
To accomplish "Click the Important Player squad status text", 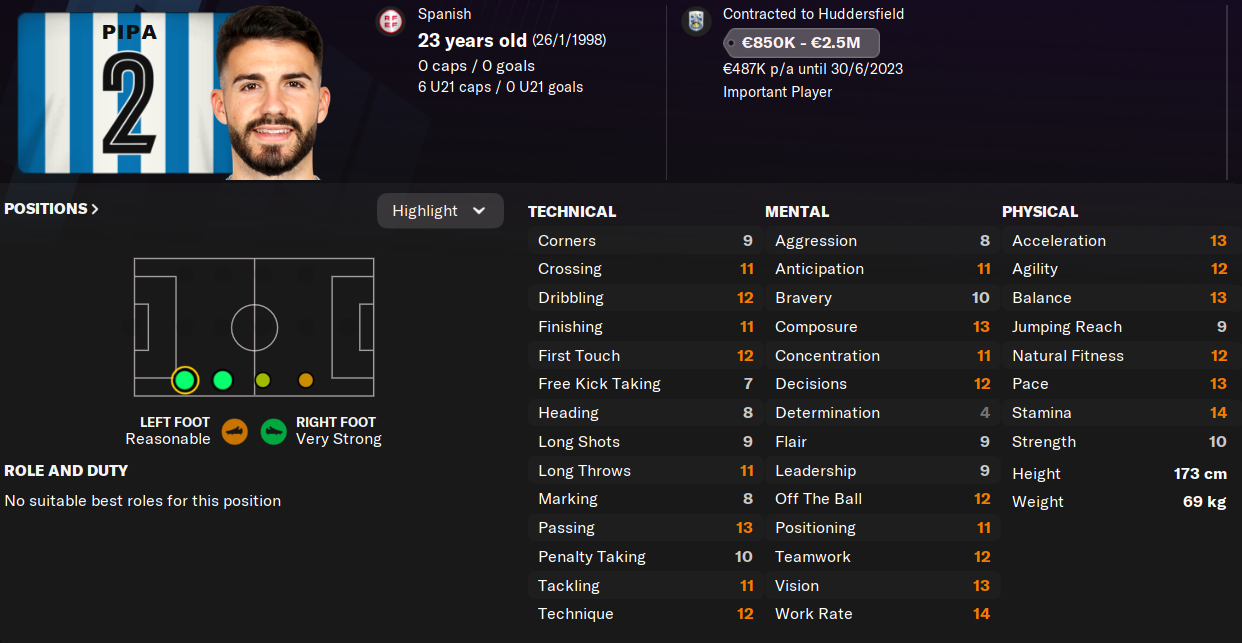I will click(x=777, y=92).
